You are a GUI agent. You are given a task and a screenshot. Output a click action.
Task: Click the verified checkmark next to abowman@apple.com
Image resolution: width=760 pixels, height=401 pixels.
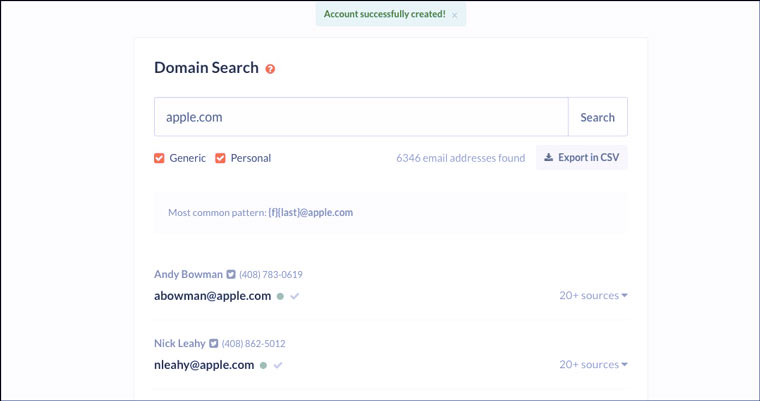[x=295, y=296]
